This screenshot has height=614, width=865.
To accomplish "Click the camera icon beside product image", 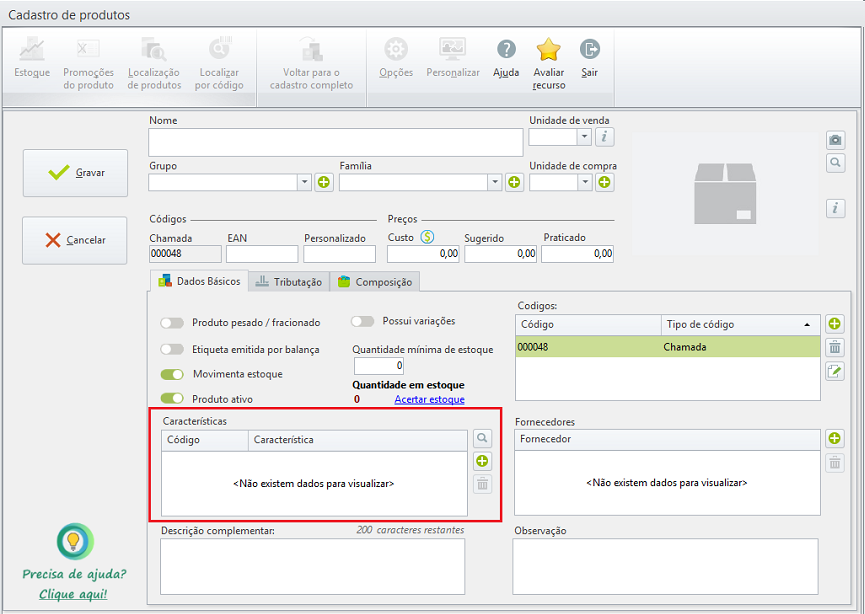I will [x=836, y=140].
